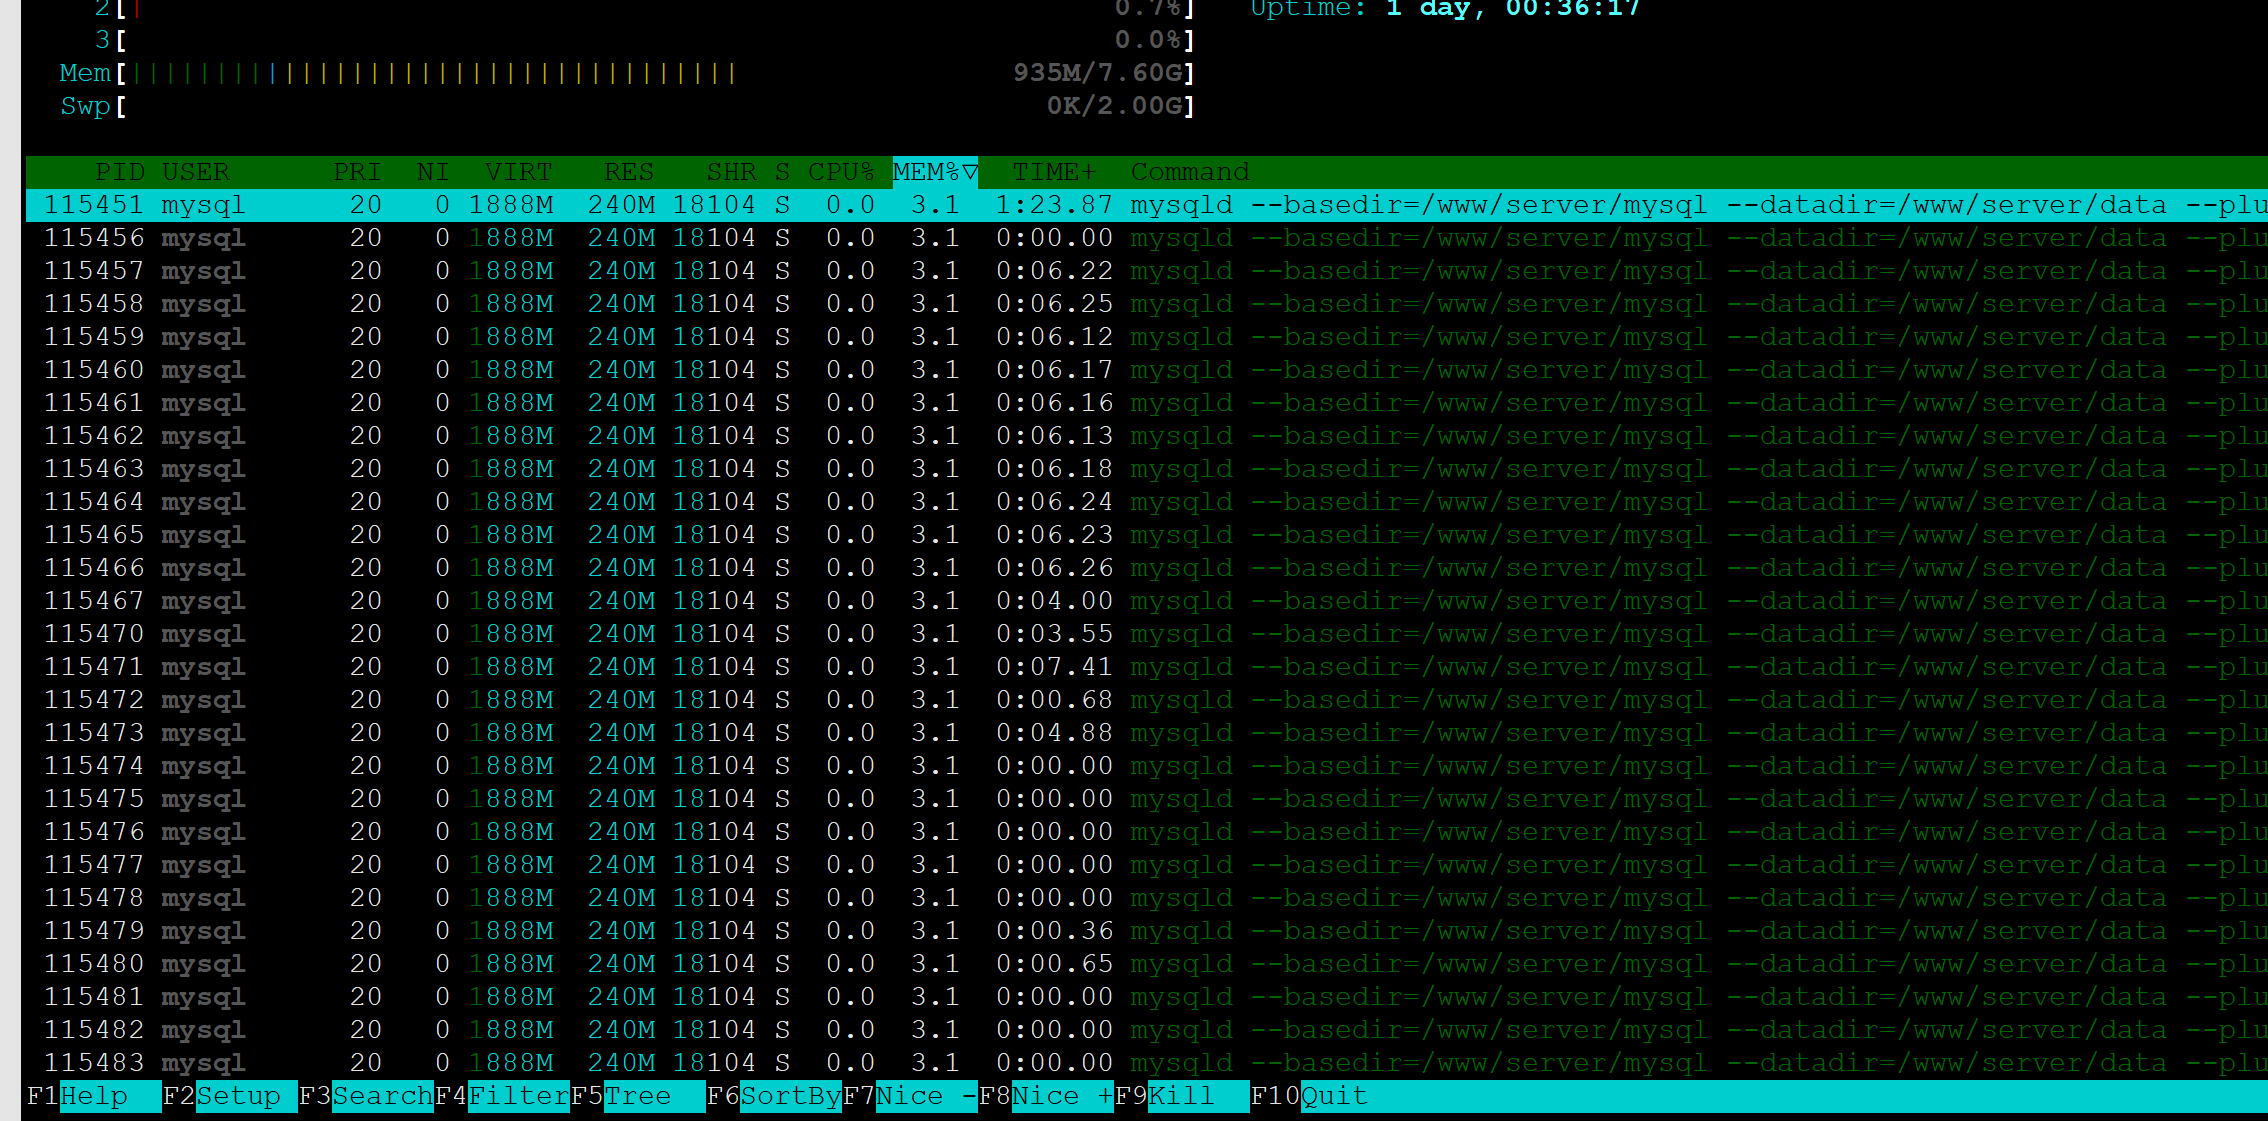Click the PID column header

click(120, 172)
